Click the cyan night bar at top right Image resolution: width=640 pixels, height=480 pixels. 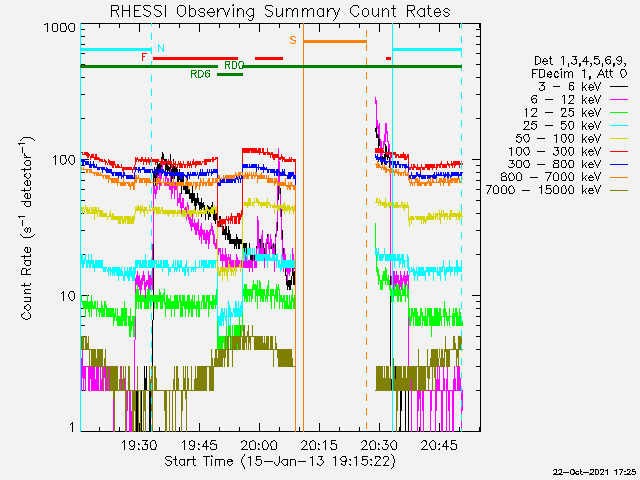click(427, 50)
